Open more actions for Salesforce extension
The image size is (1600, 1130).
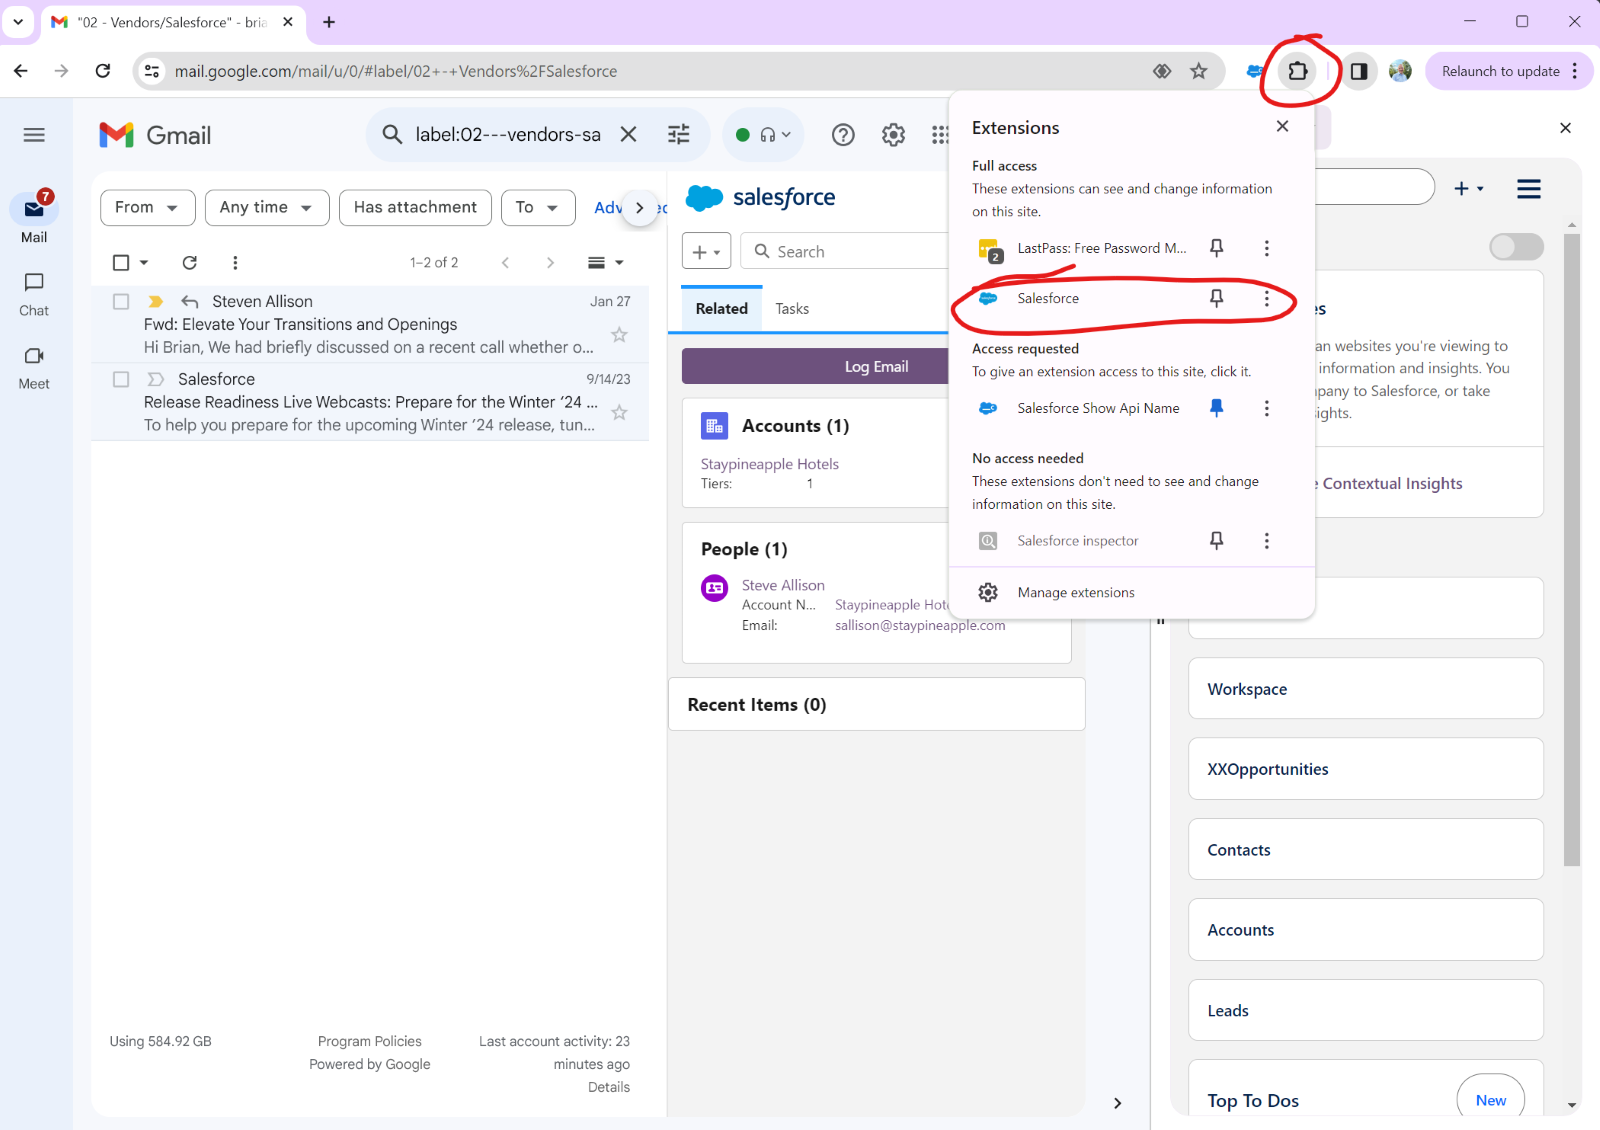tap(1267, 298)
